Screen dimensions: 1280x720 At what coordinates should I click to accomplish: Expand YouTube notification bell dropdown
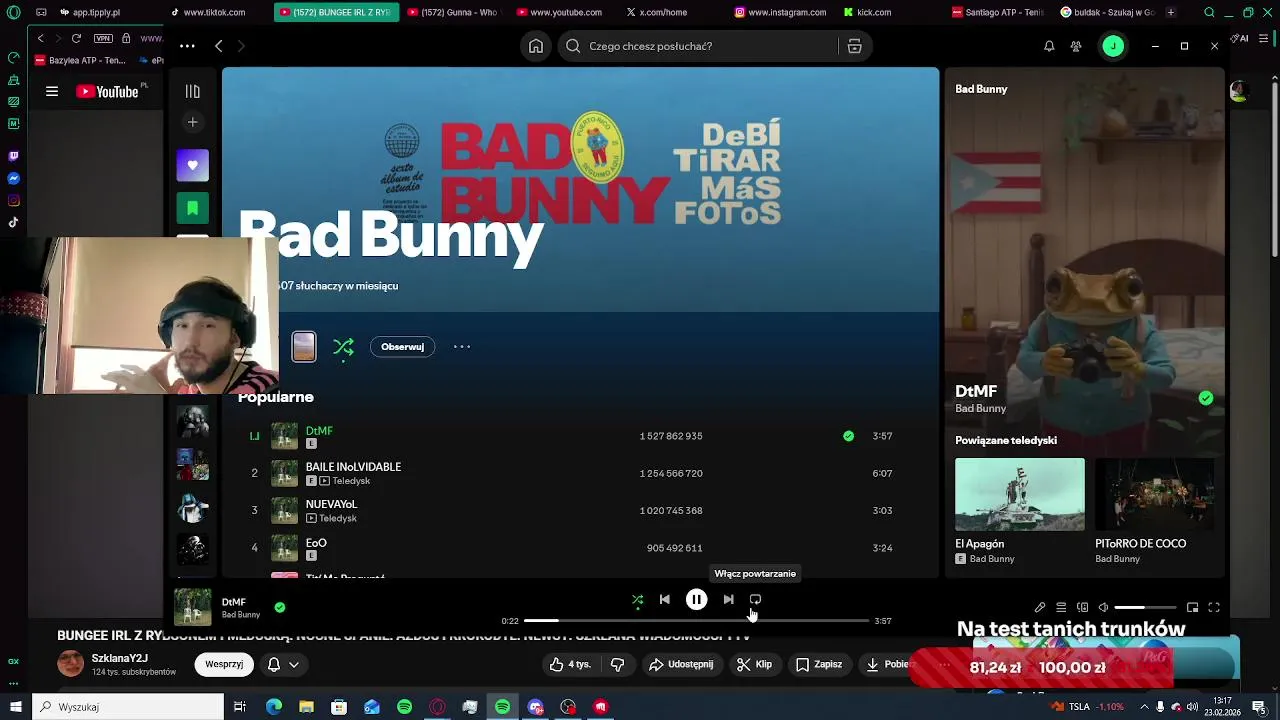coord(282,664)
